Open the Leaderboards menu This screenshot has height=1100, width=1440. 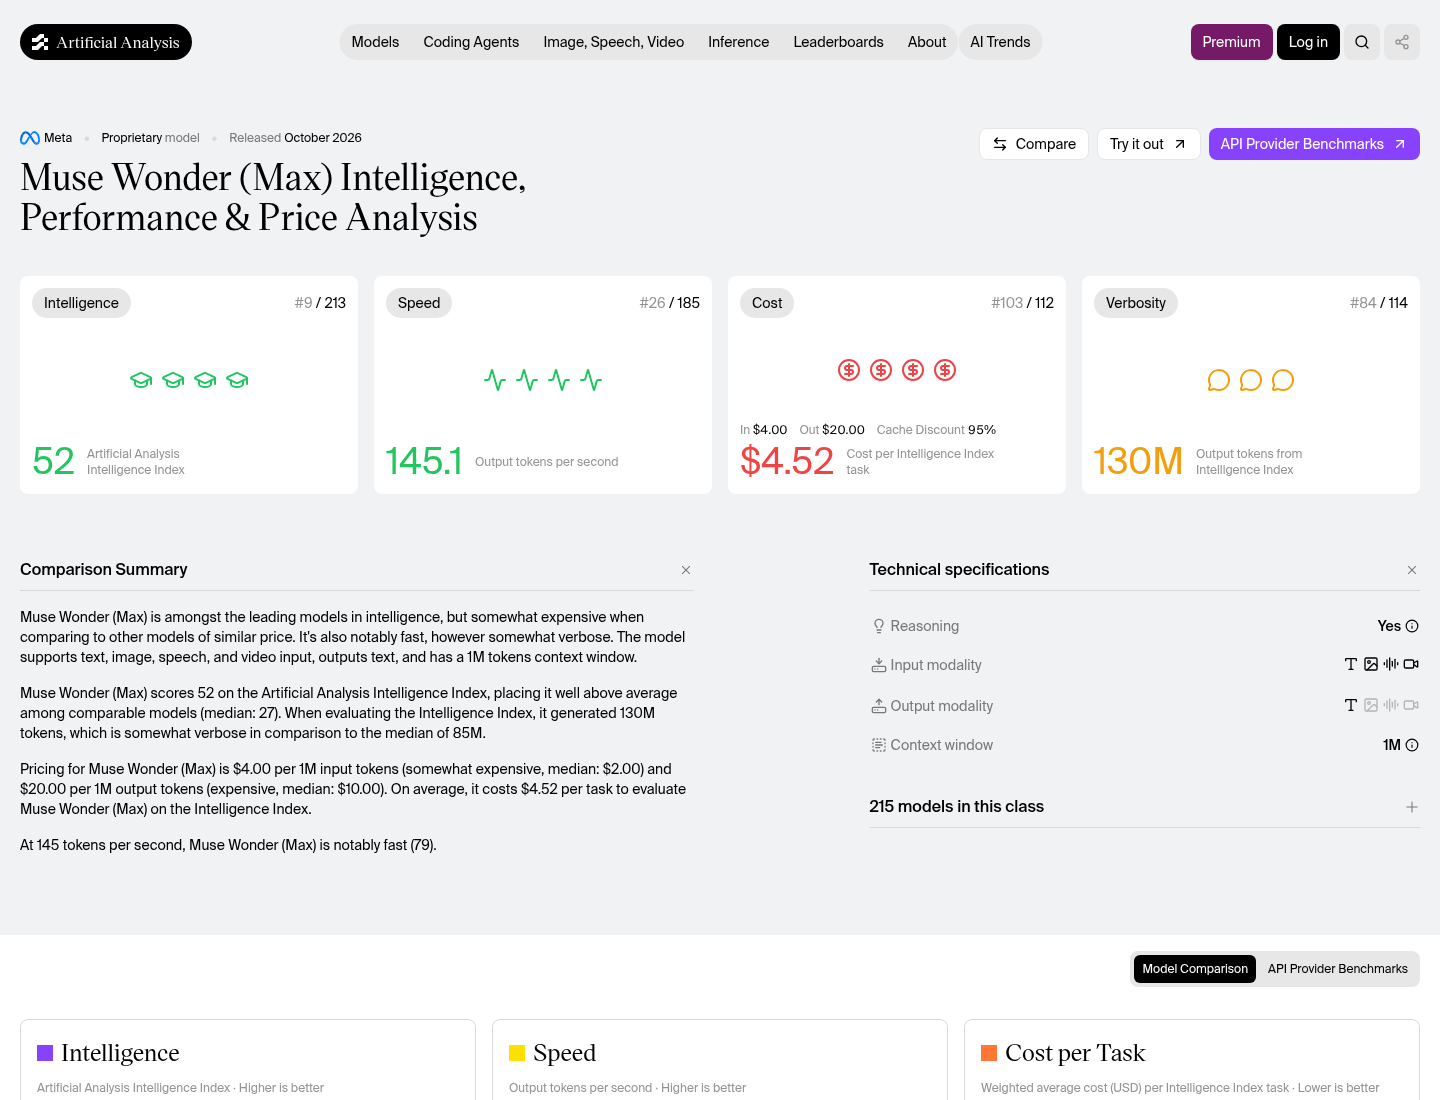pyautogui.click(x=838, y=42)
